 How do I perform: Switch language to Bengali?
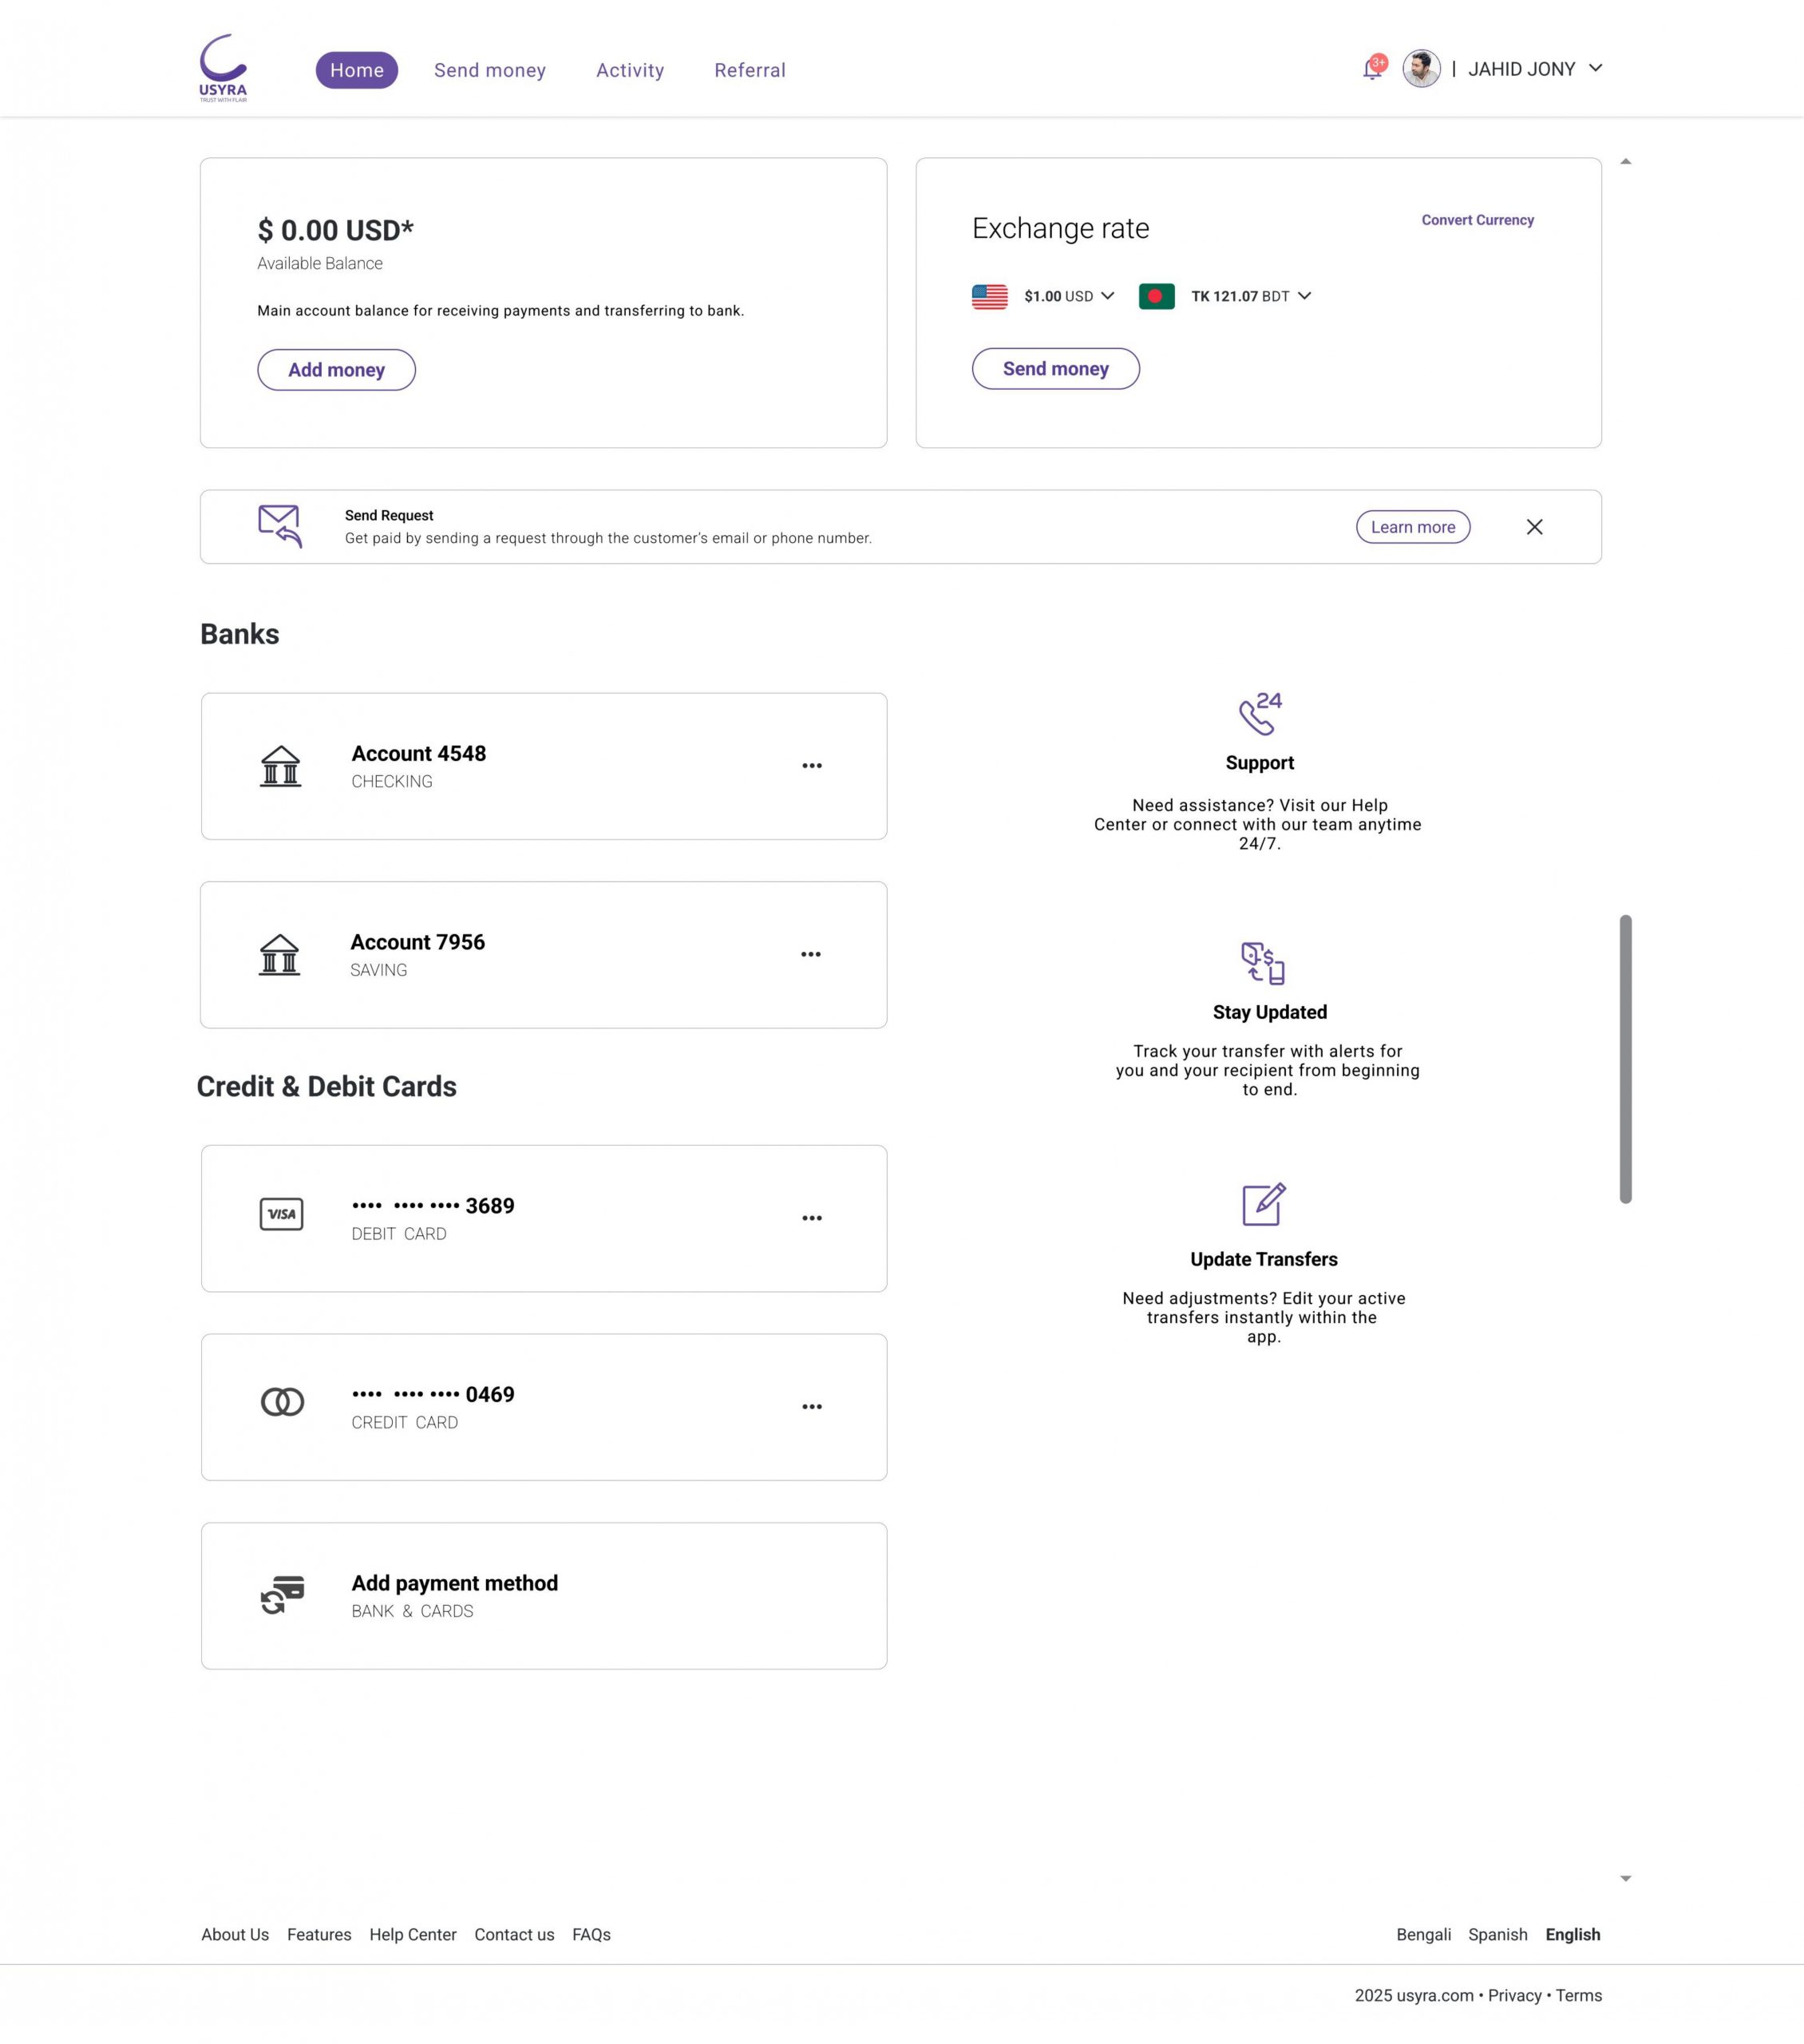[x=1423, y=1934]
